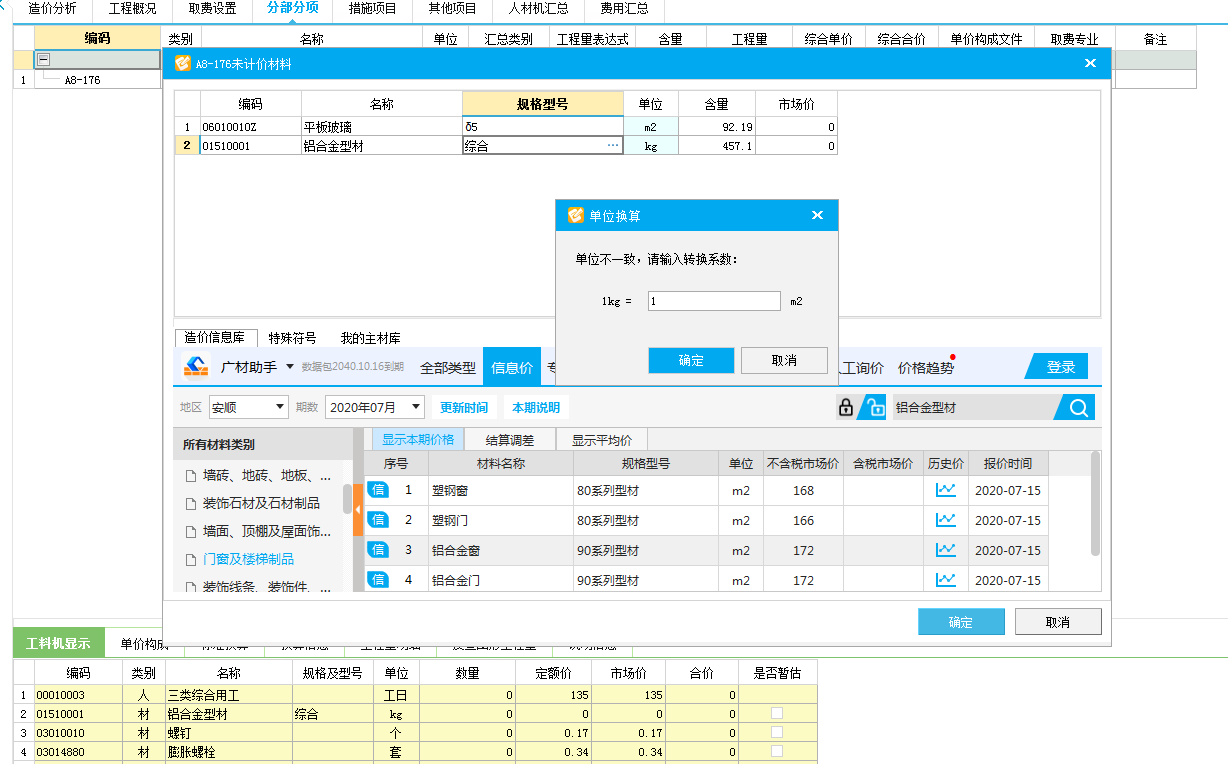The height and width of the screenshot is (764, 1228).
Task: Toggle 是否暂估 checkbox for 螺钉 row
Action: (777, 733)
